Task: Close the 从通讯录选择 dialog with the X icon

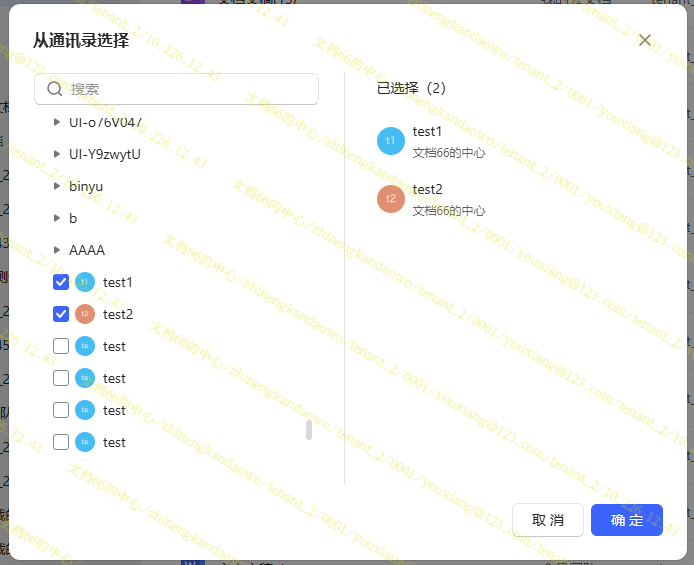Action: pos(645,40)
